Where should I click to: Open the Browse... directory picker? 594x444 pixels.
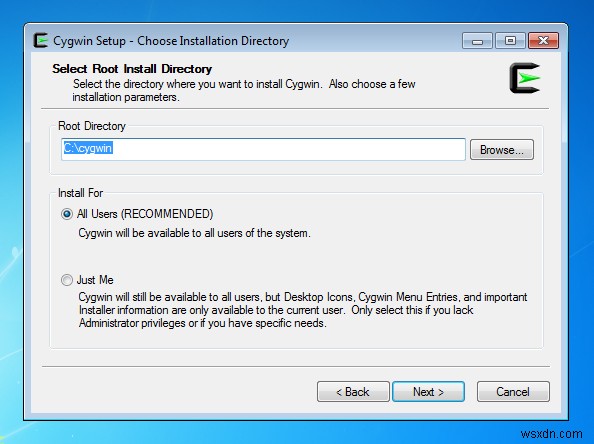502,150
